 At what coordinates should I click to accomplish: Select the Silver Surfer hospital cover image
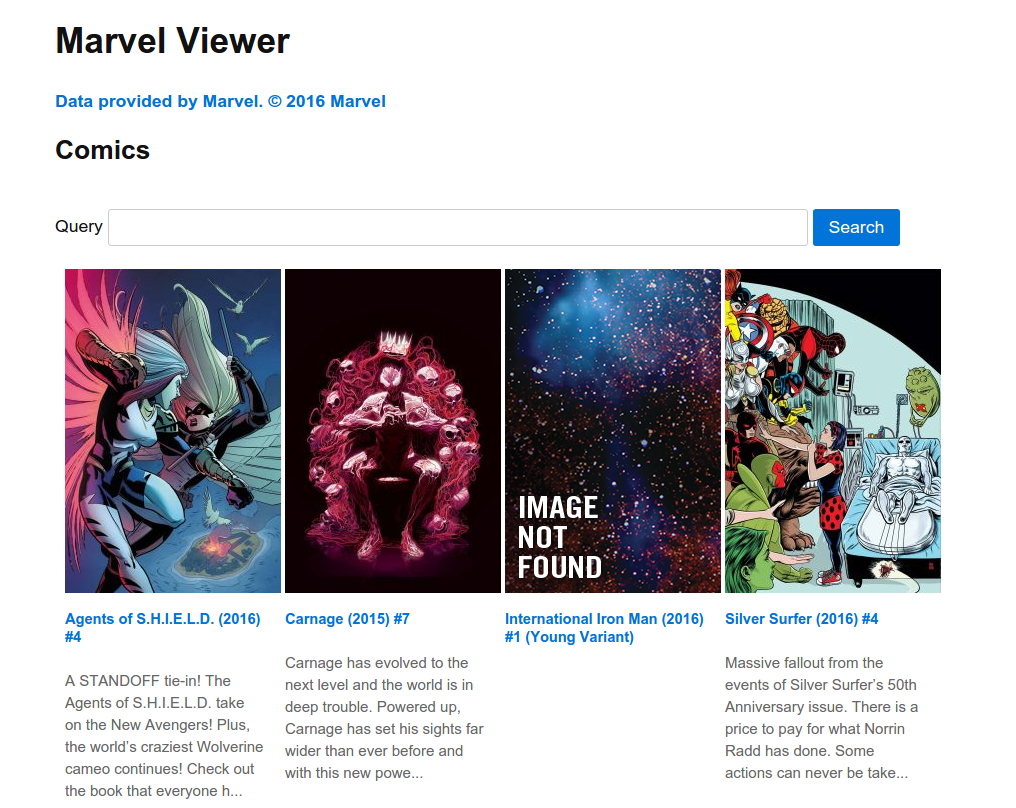tap(833, 431)
